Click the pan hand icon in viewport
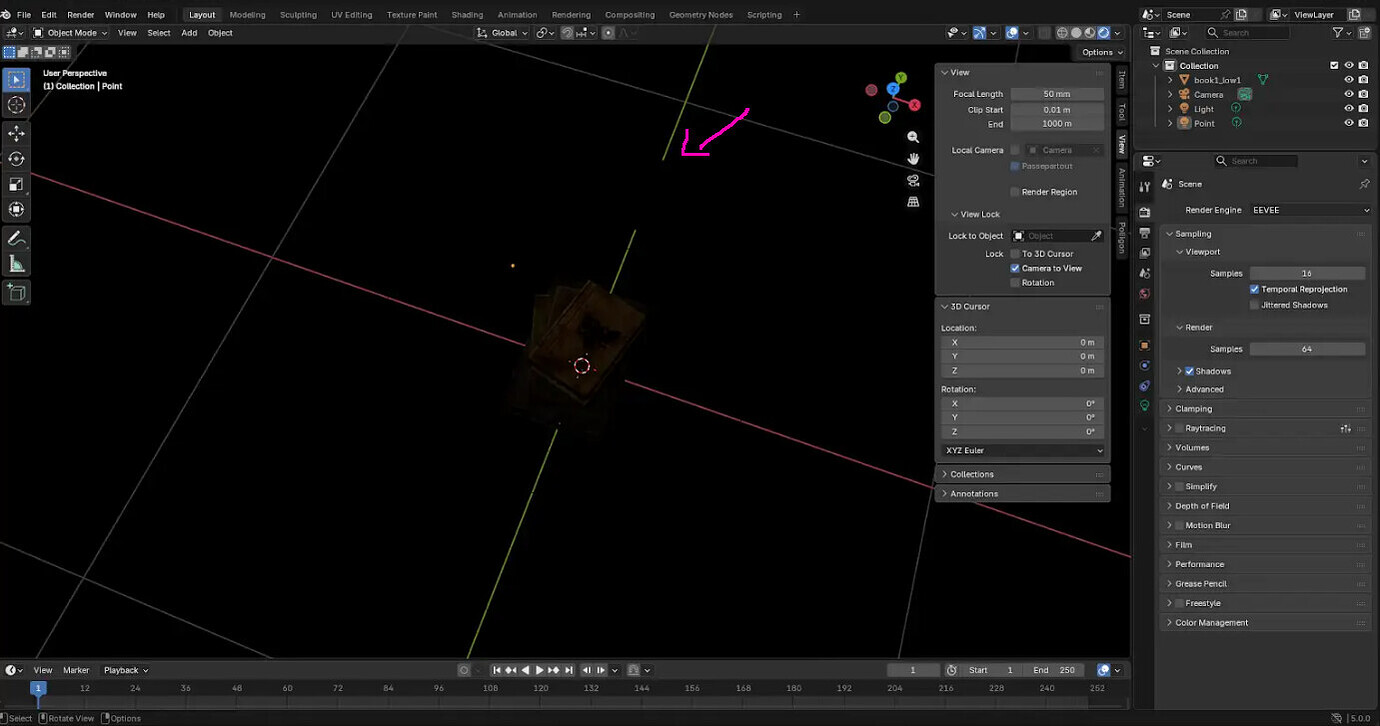 (913, 159)
